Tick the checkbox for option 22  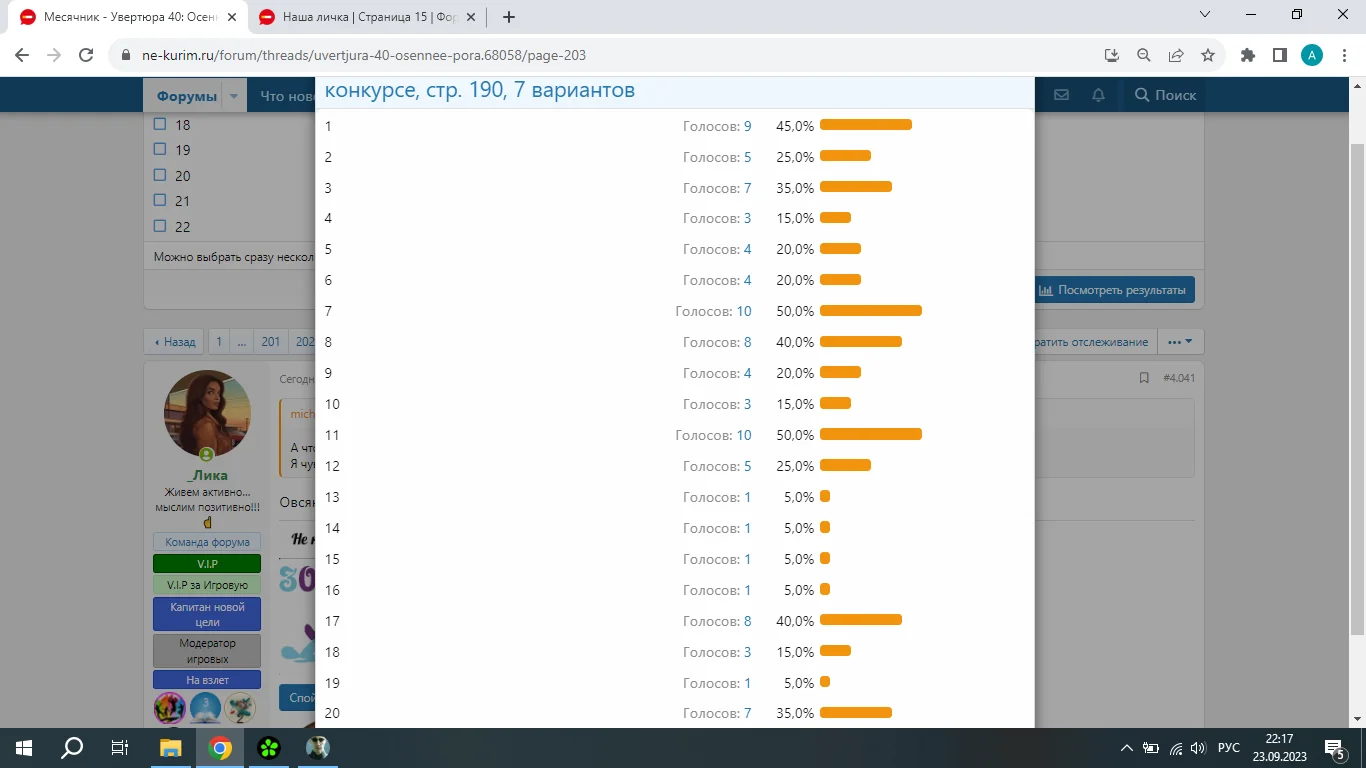click(x=160, y=227)
